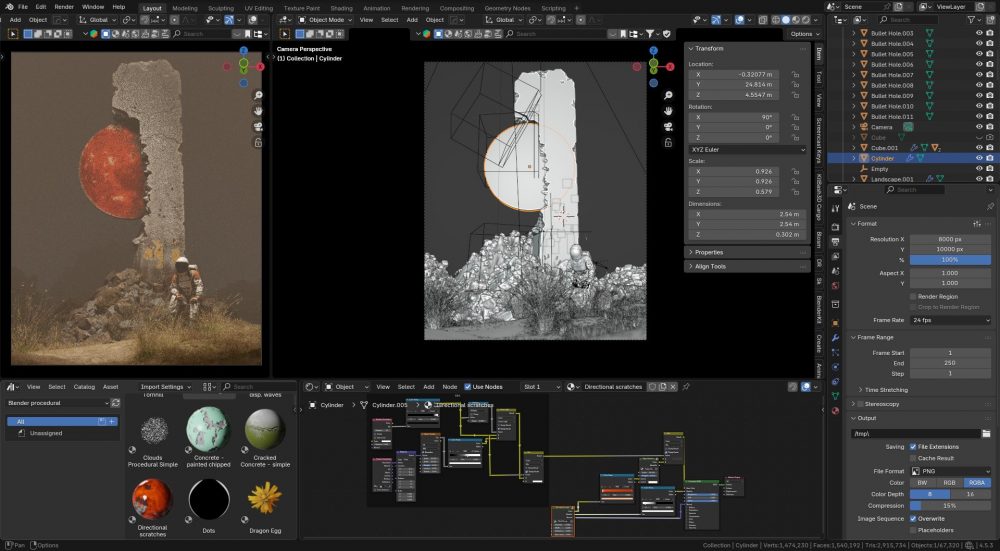
Task: Click folder icon beside /tmp\ output path
Action: click(x=986, y=434)
